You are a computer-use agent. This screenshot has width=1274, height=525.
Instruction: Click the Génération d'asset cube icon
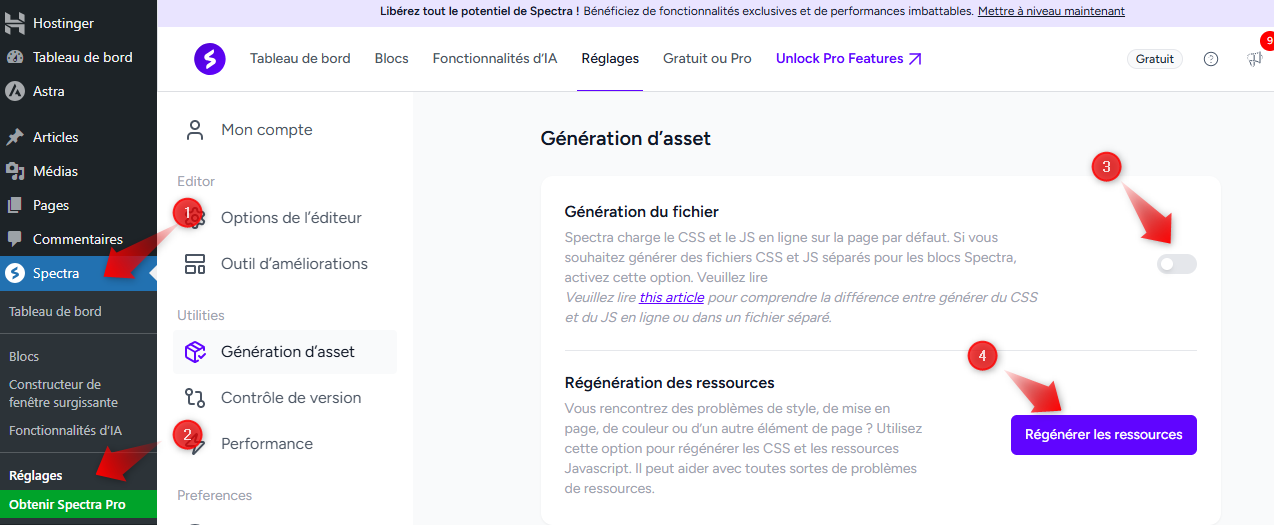tap(195, 352)
